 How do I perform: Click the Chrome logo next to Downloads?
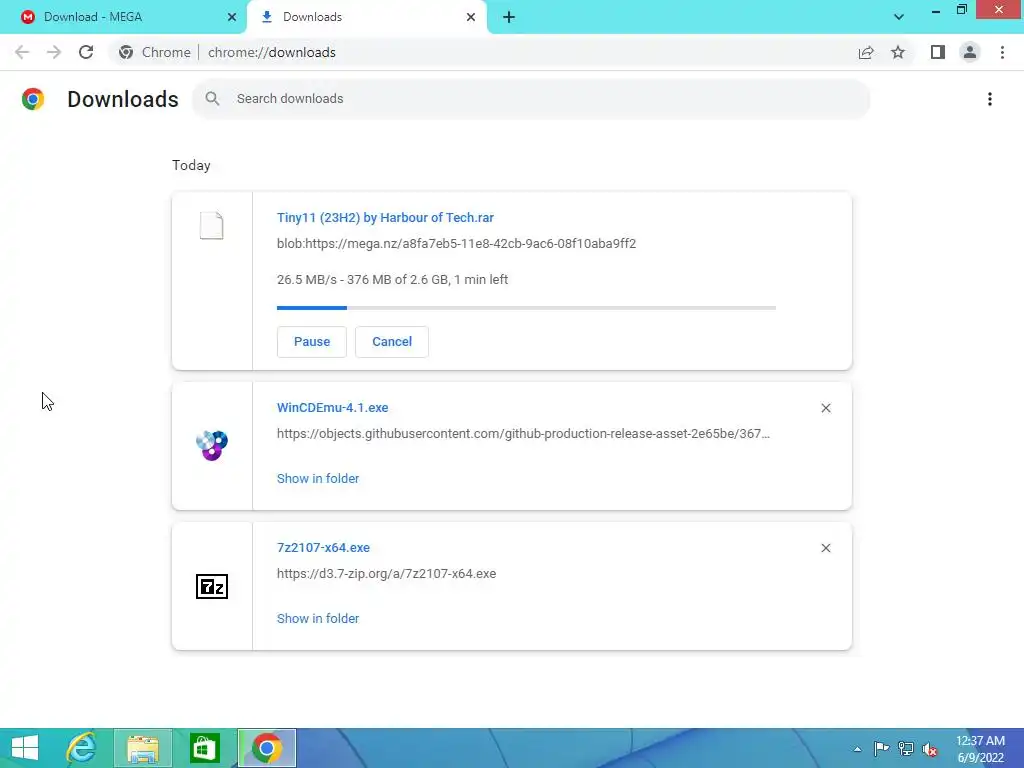pos(33,99)
